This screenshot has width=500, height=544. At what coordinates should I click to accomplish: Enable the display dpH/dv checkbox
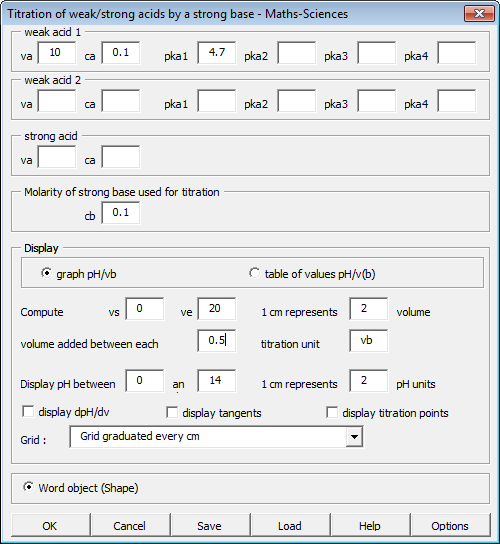28,412
